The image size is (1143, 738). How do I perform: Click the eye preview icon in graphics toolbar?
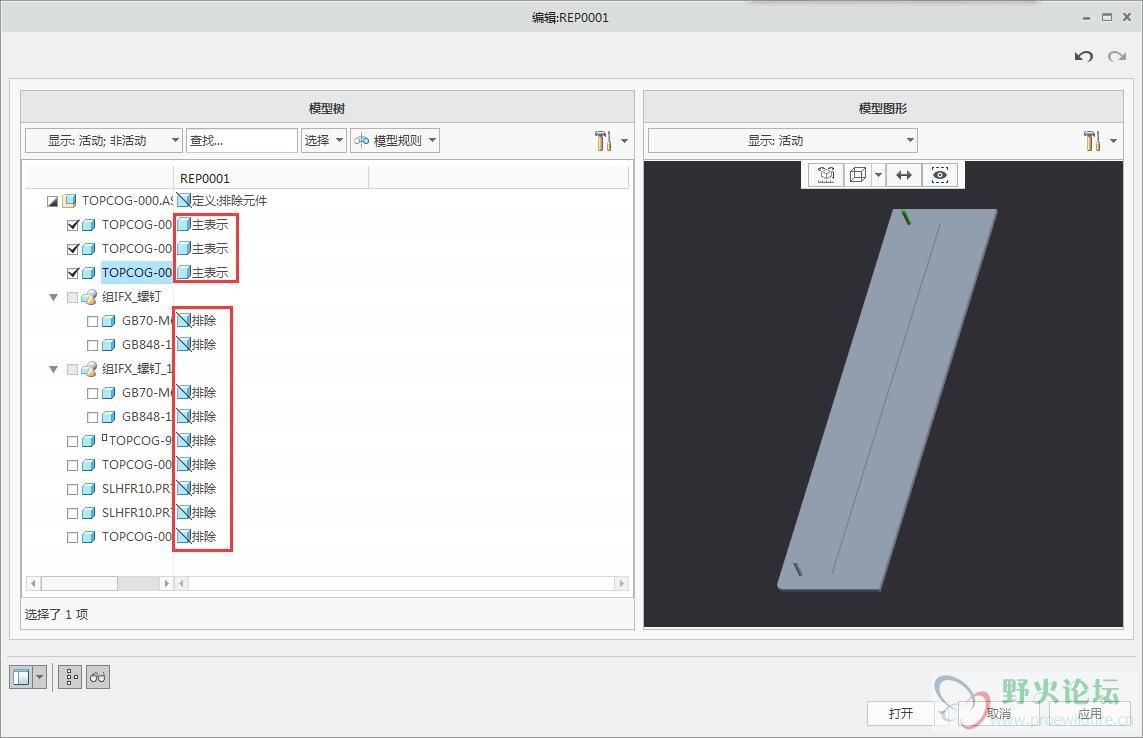940,175
